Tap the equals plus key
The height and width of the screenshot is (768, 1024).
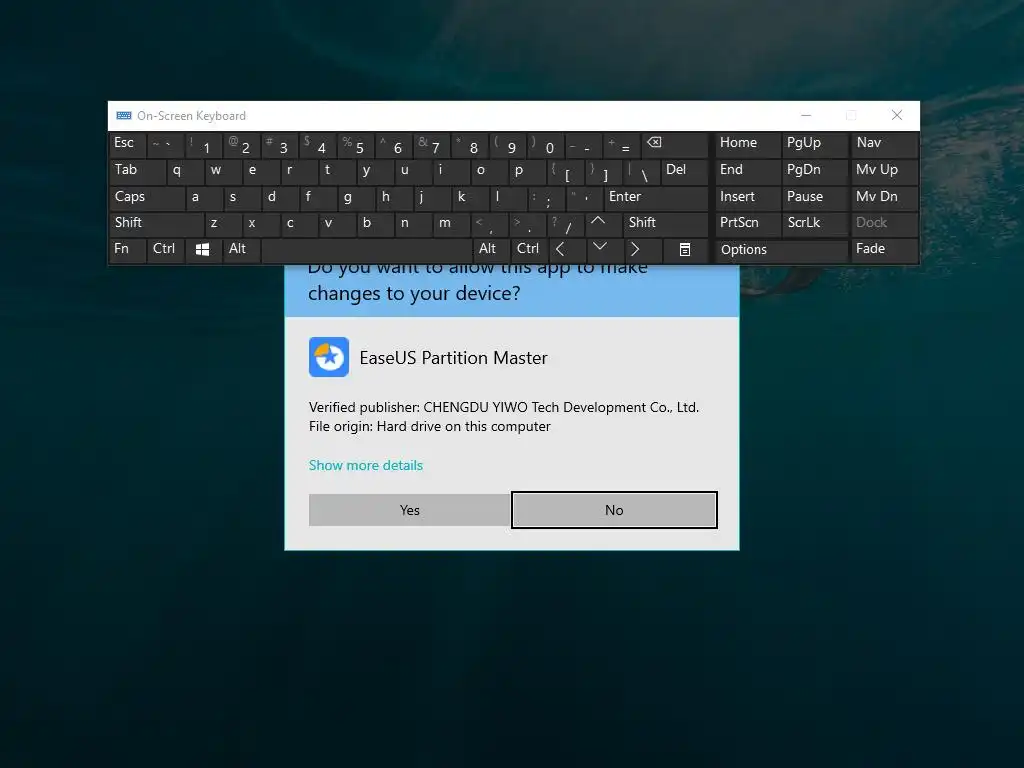(x=622, y=144)
